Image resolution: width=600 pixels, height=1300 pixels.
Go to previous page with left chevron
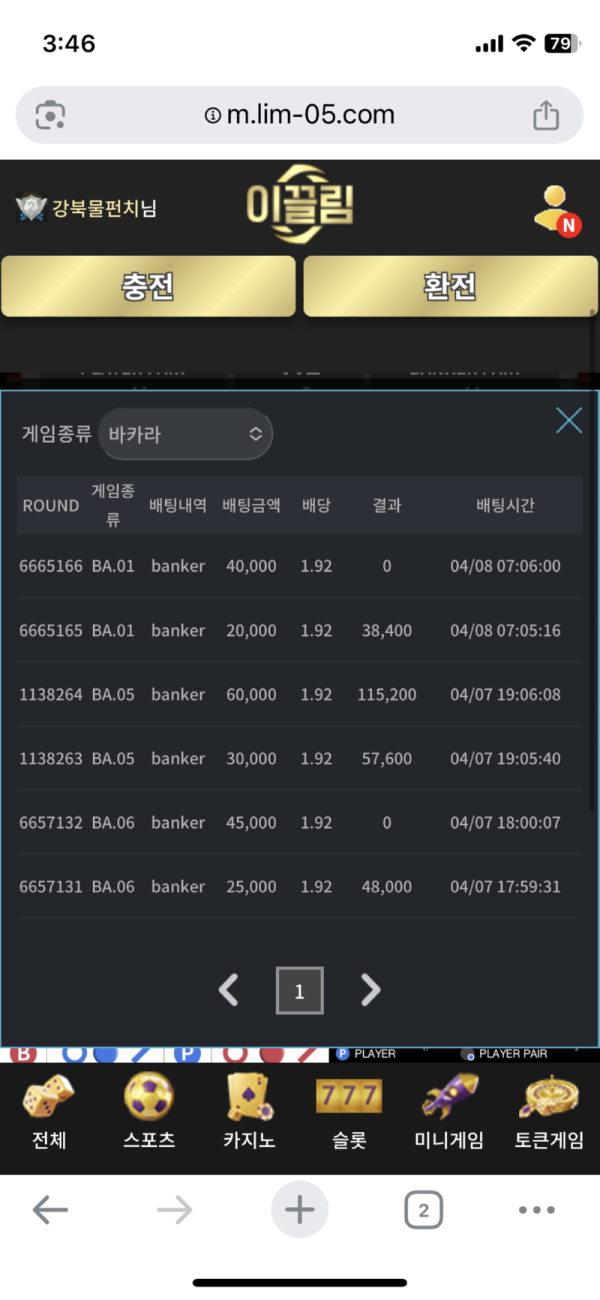tap(229, 990)
